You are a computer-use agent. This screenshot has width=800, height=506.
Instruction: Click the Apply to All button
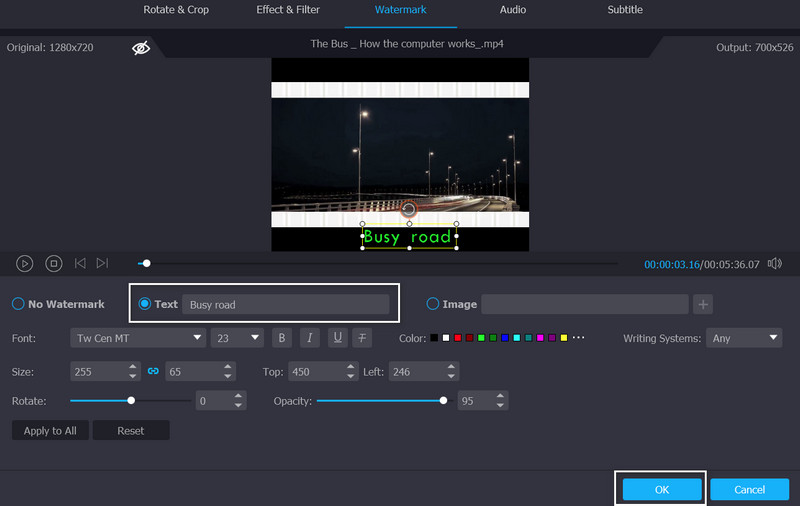50,430
